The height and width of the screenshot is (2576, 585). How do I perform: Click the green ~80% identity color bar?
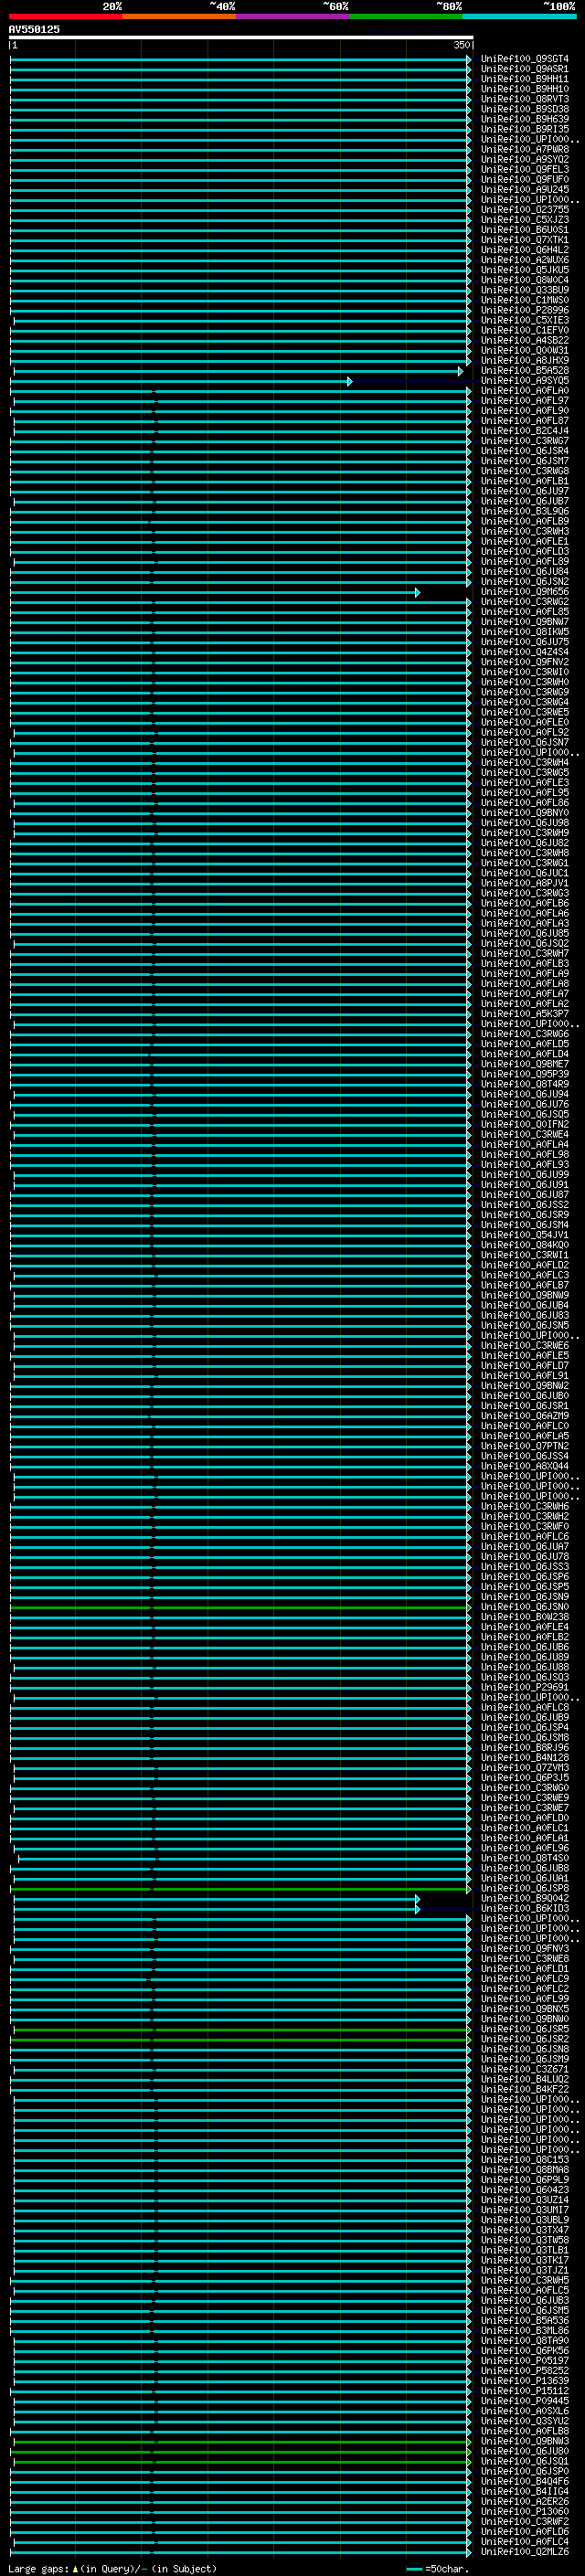pyautogui.click(x=405, y=16)
